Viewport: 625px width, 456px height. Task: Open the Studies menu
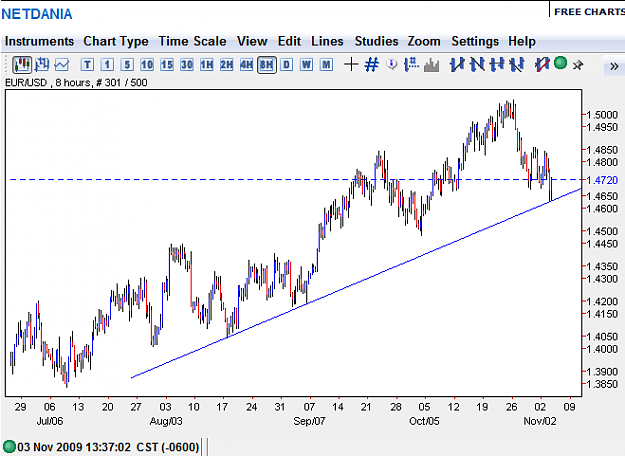376,41
